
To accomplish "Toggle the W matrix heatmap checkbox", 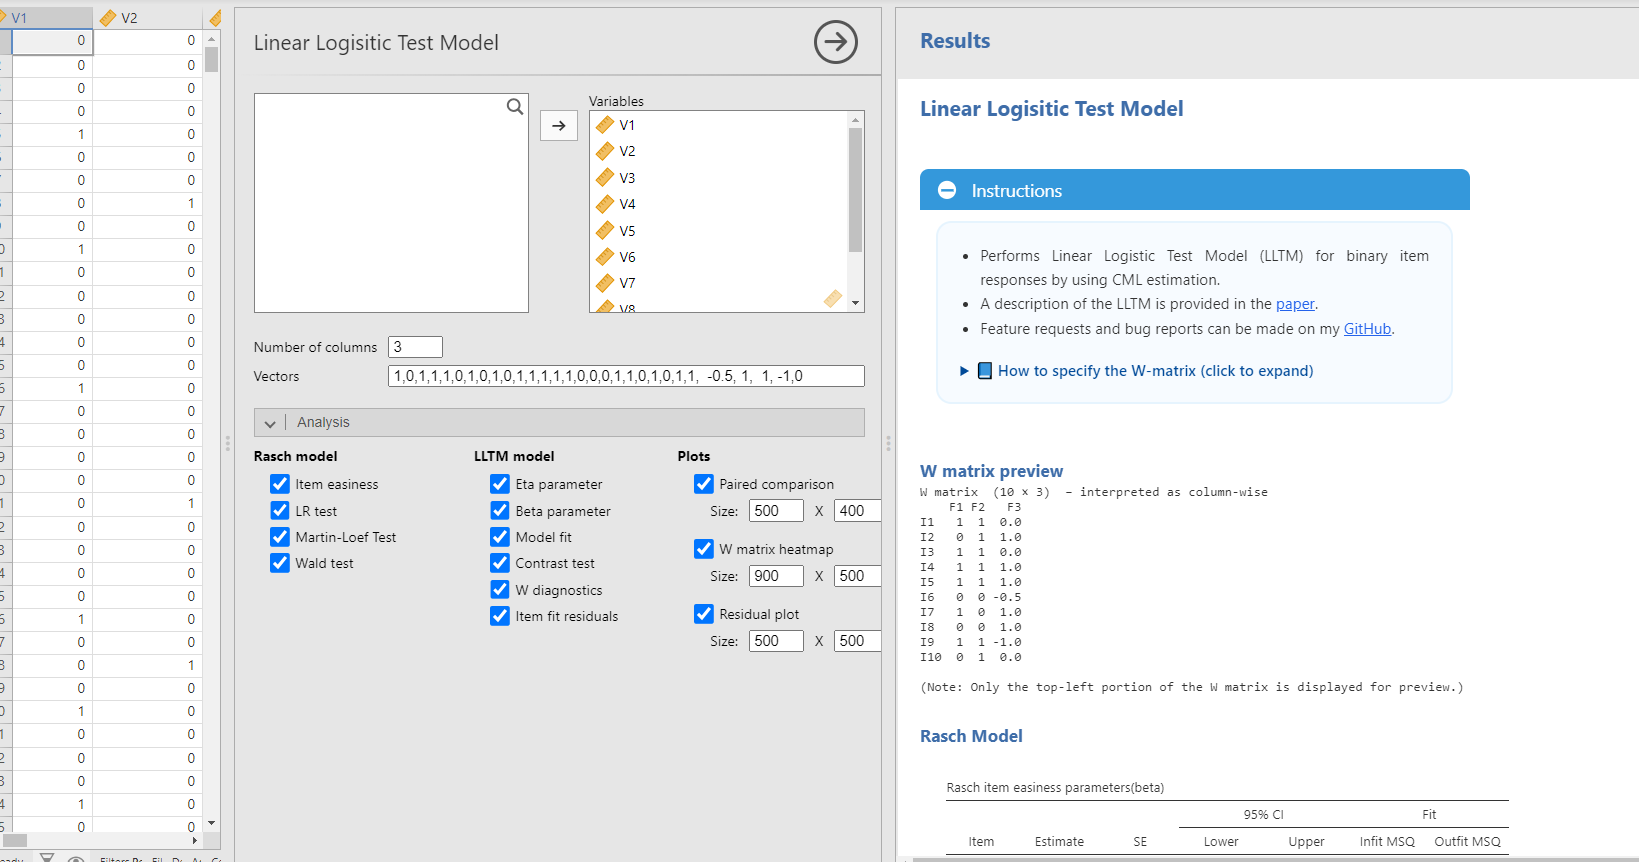I will pyautogui.click(x=704, y=549).
